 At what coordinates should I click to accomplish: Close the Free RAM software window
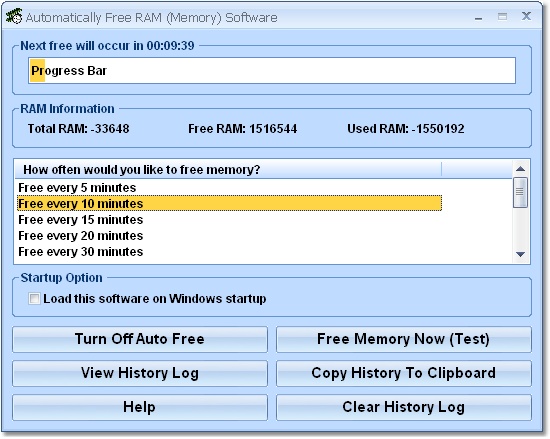point(526,16)
